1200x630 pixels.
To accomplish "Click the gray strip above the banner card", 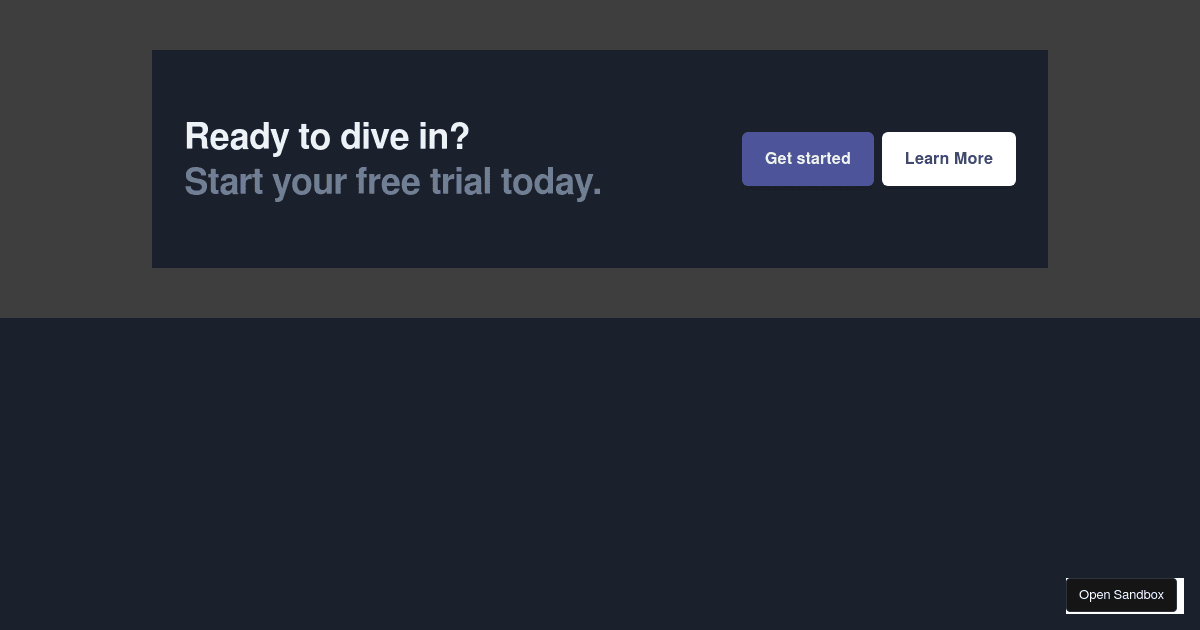I will pyautogui.click(x=600, y=25).
